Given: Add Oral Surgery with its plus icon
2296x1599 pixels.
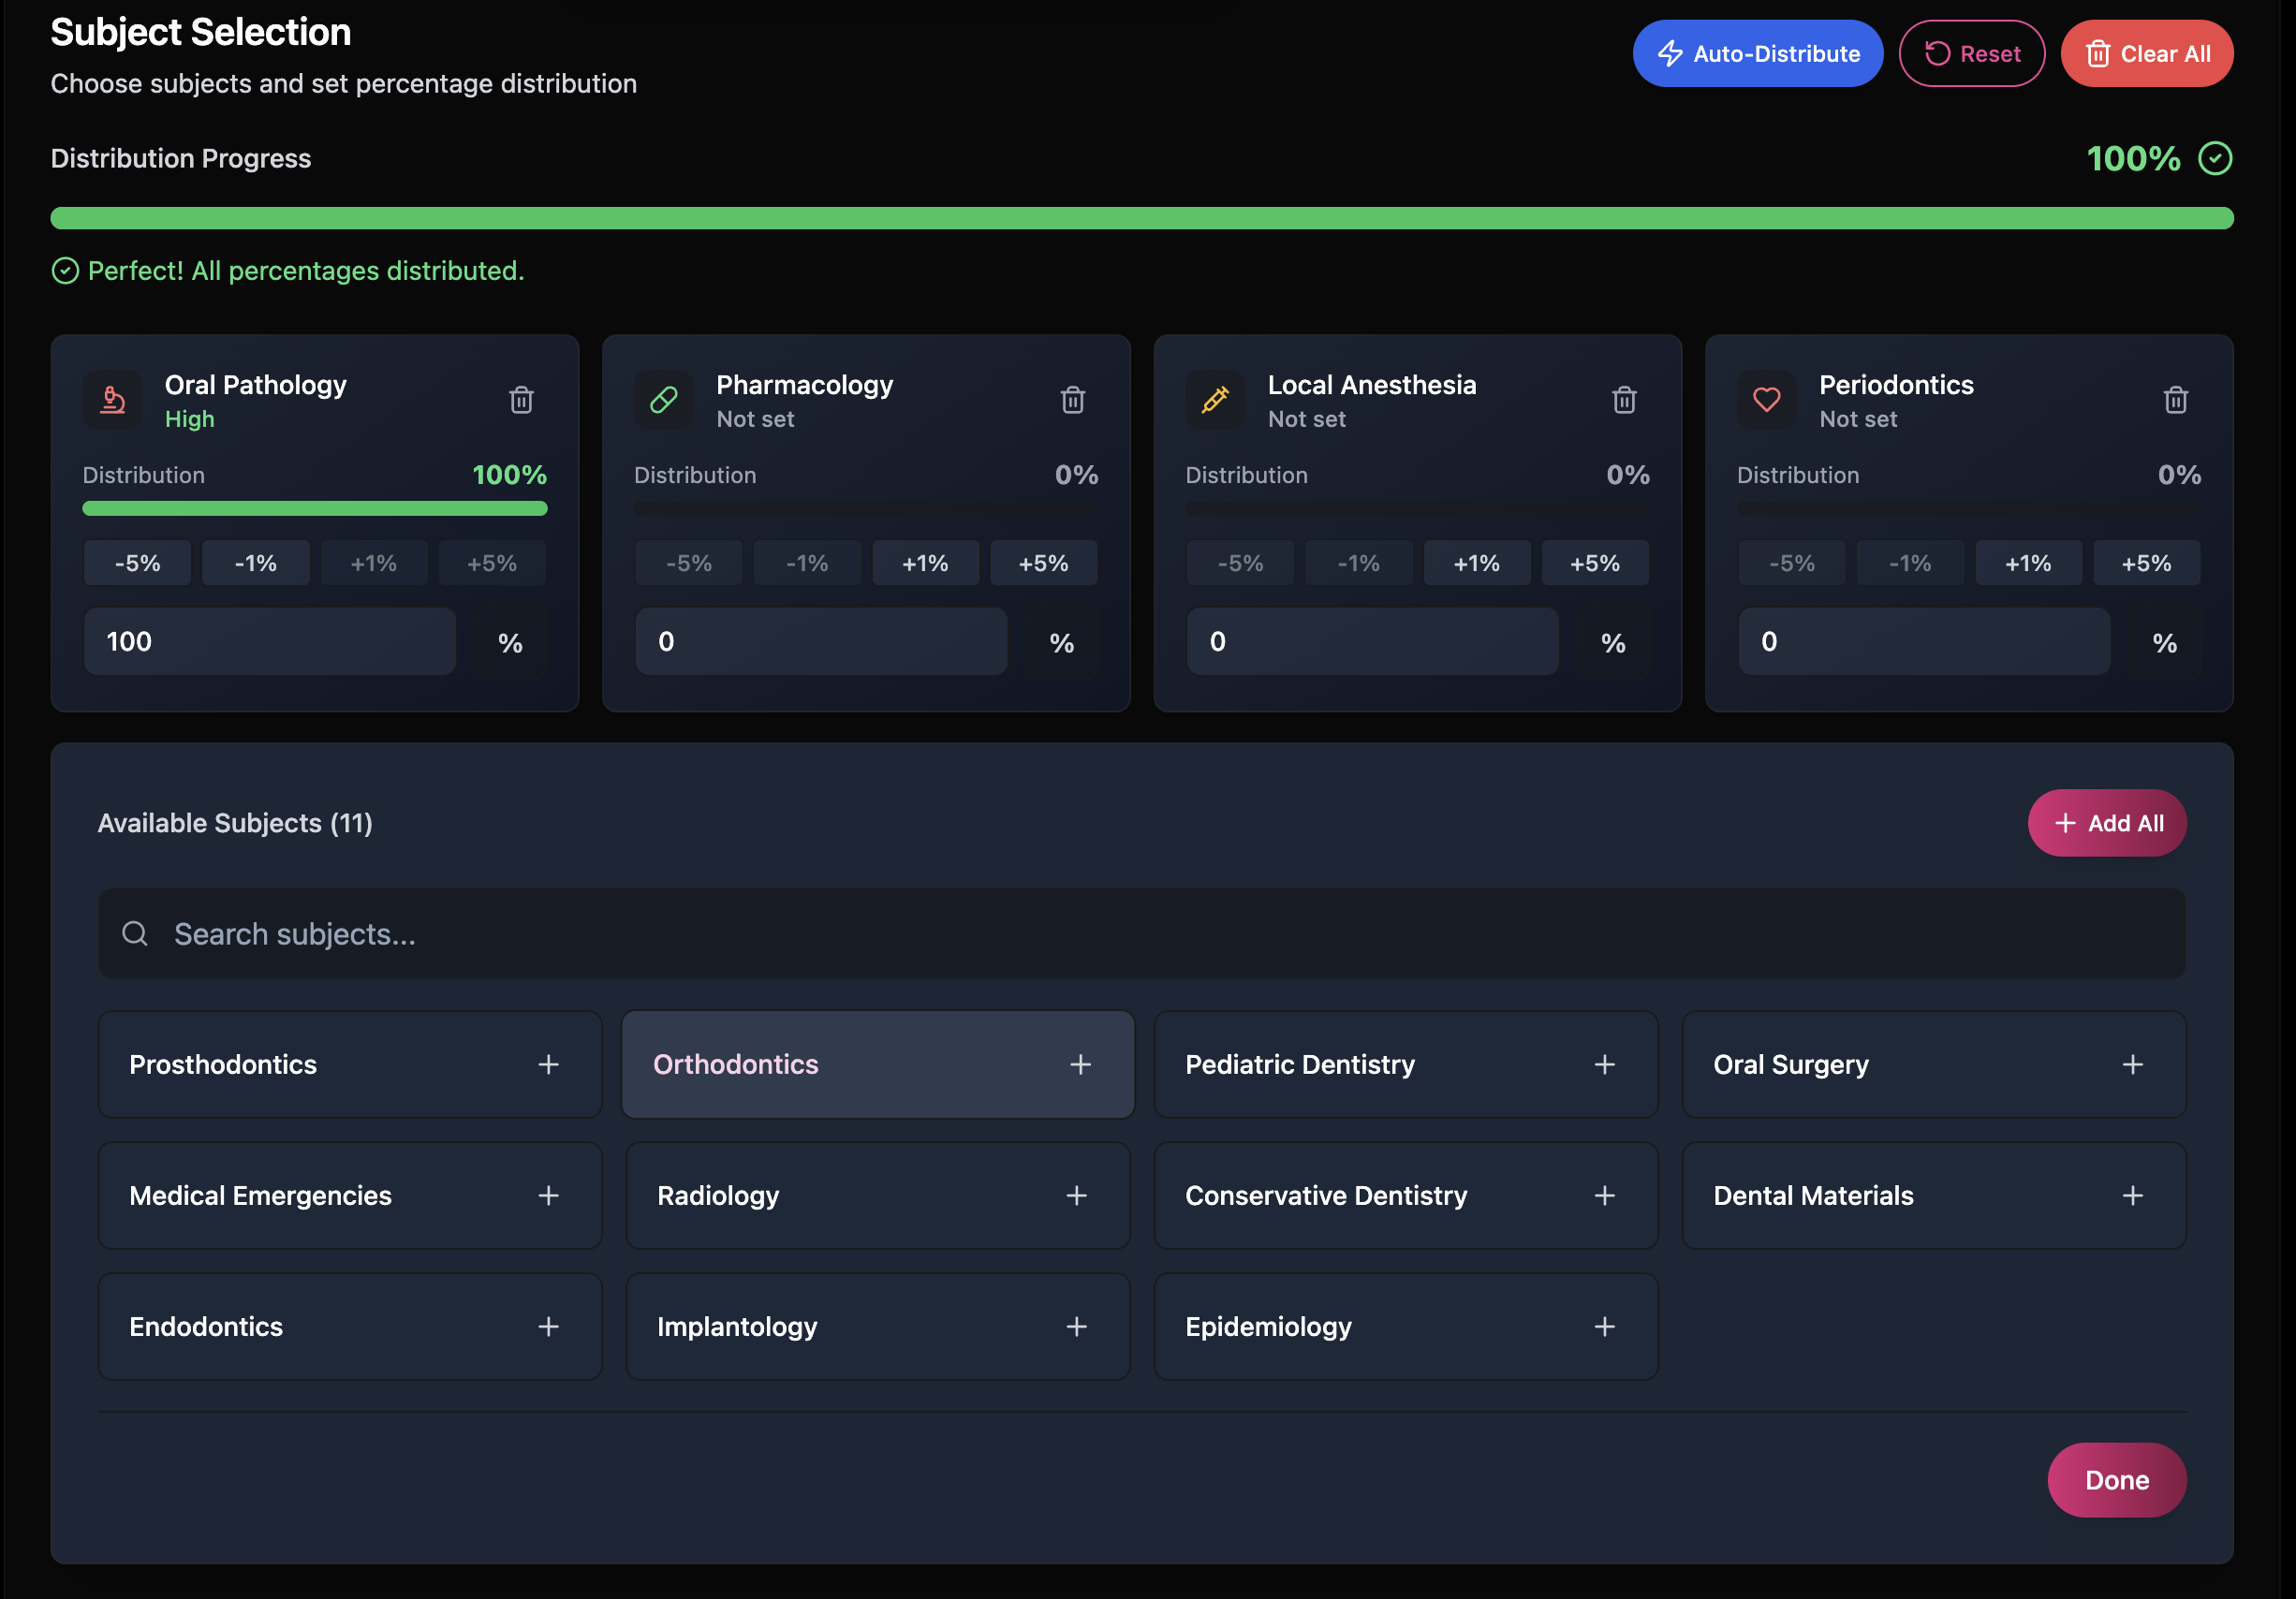Looking at the screenshot, I should pyautogui.click(x=2134, y=1064).
